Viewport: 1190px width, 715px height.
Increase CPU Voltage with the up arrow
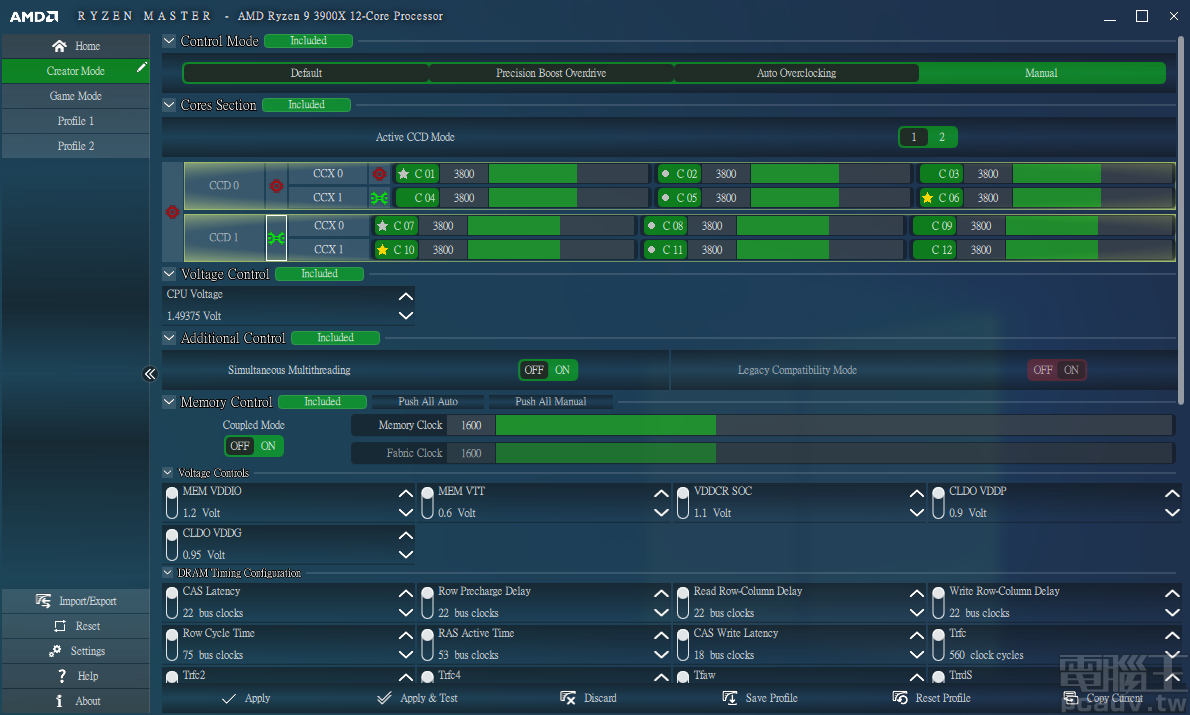405,296
